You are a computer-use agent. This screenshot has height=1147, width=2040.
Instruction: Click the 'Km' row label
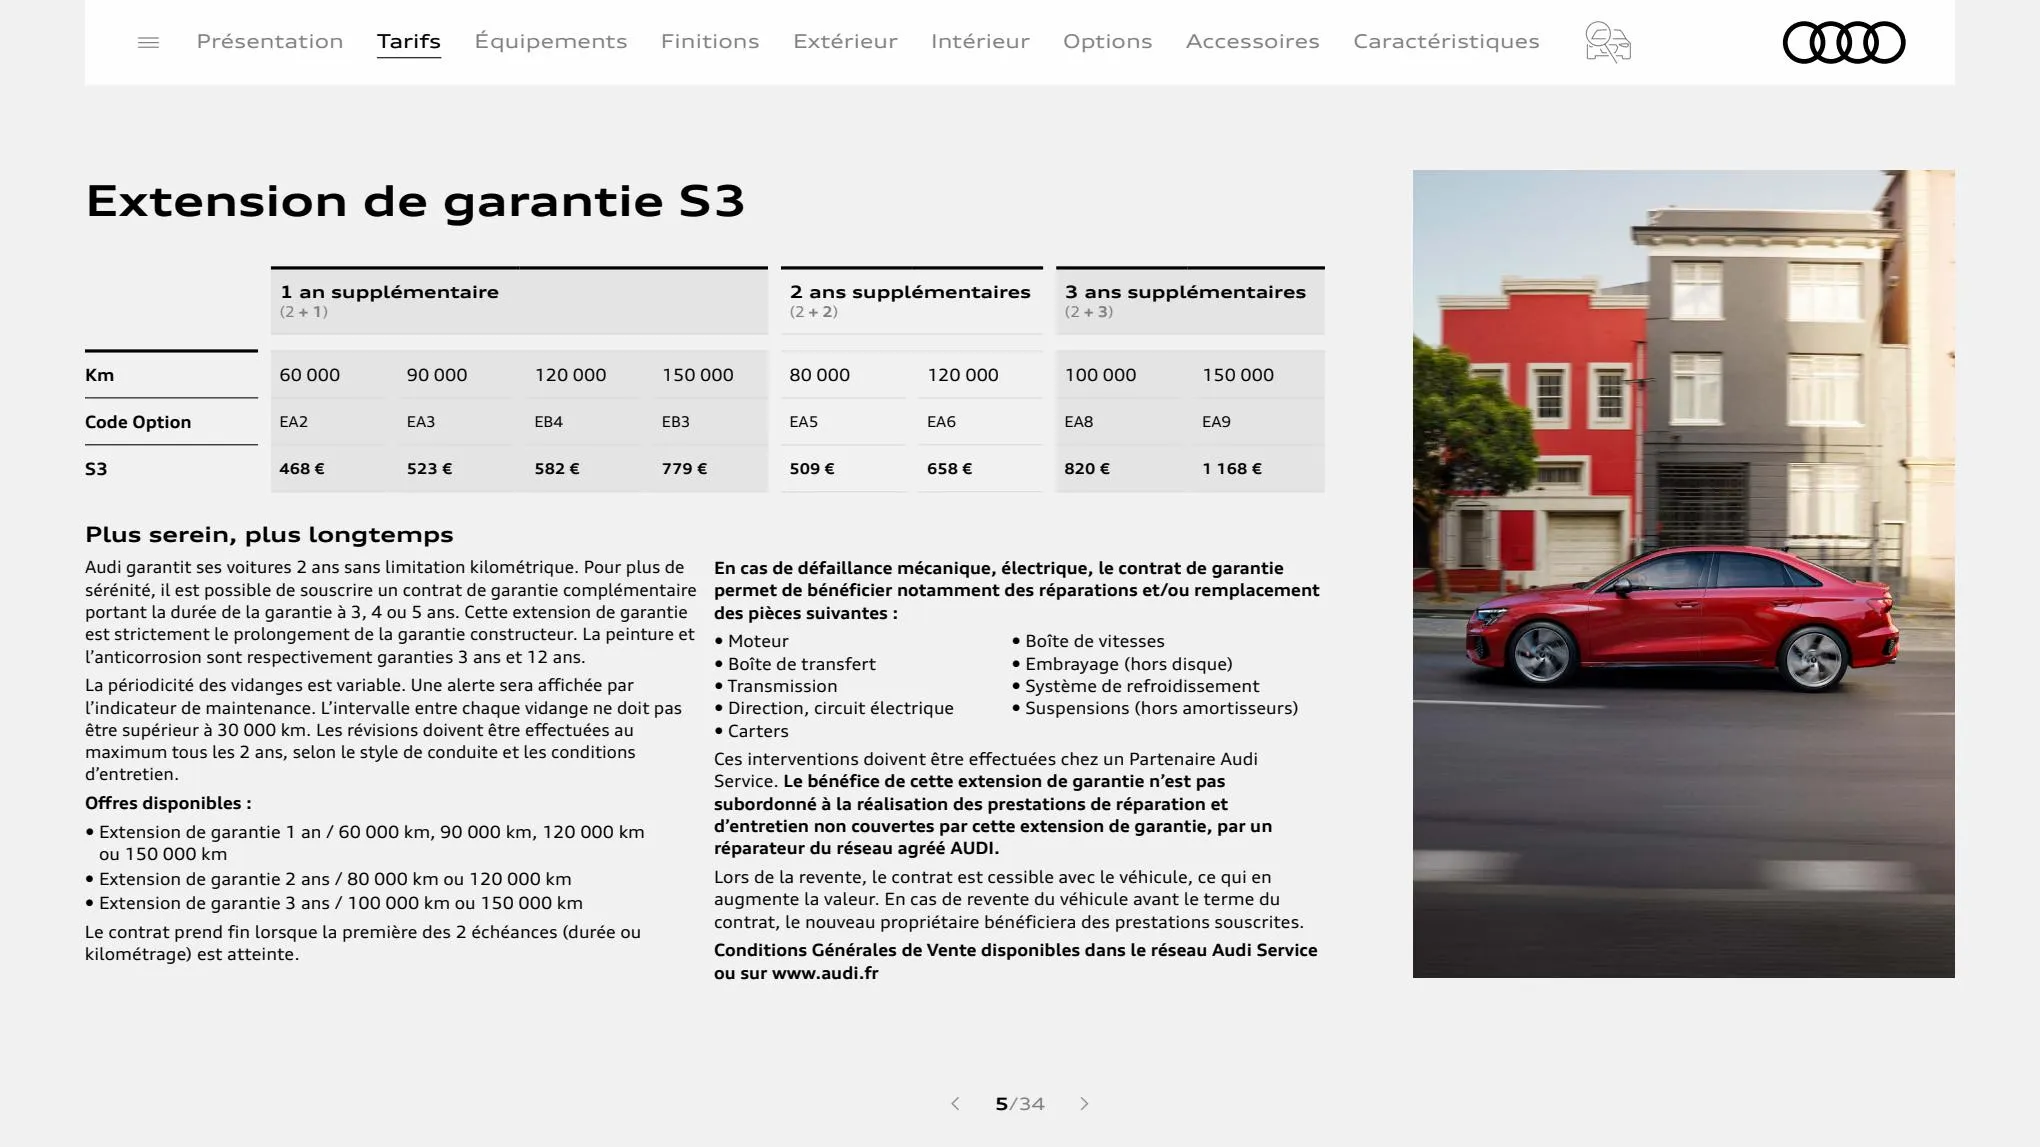tap(100, 375)
